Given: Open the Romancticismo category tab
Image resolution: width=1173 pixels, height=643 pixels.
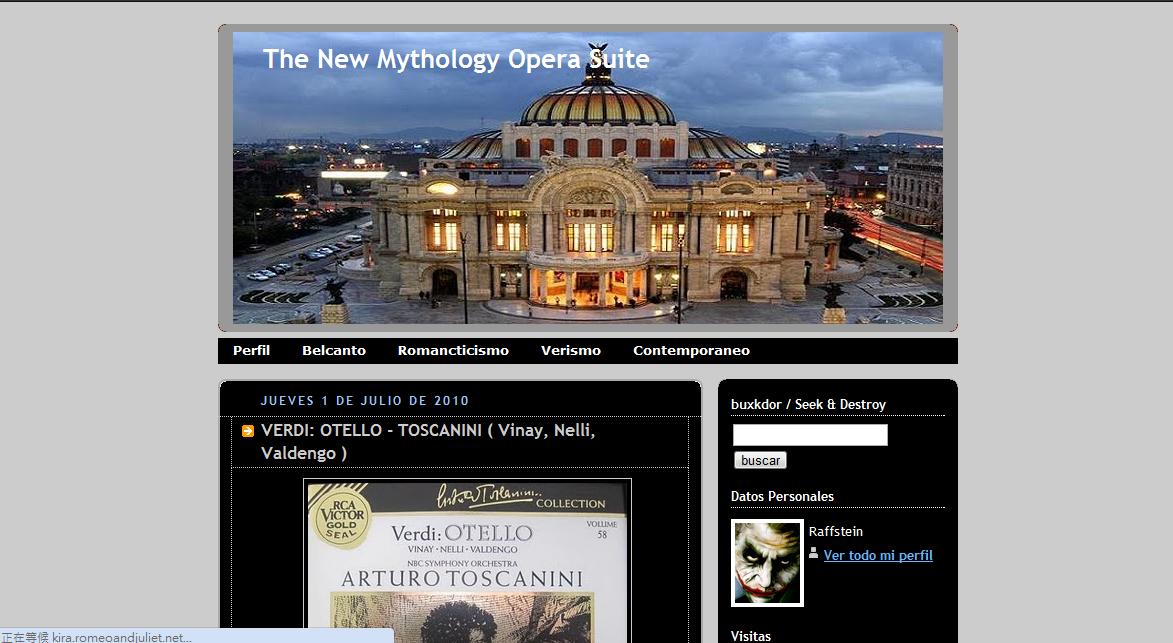Looking at the screenshot, I should click(453, 351).
